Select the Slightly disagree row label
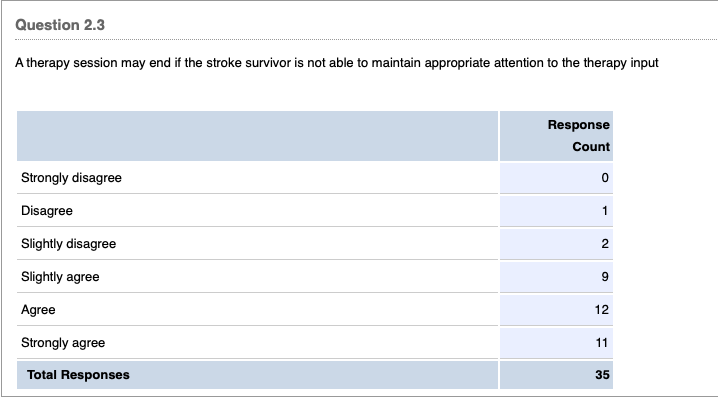This screenshot has width=718, height=399. pos(69,244)
